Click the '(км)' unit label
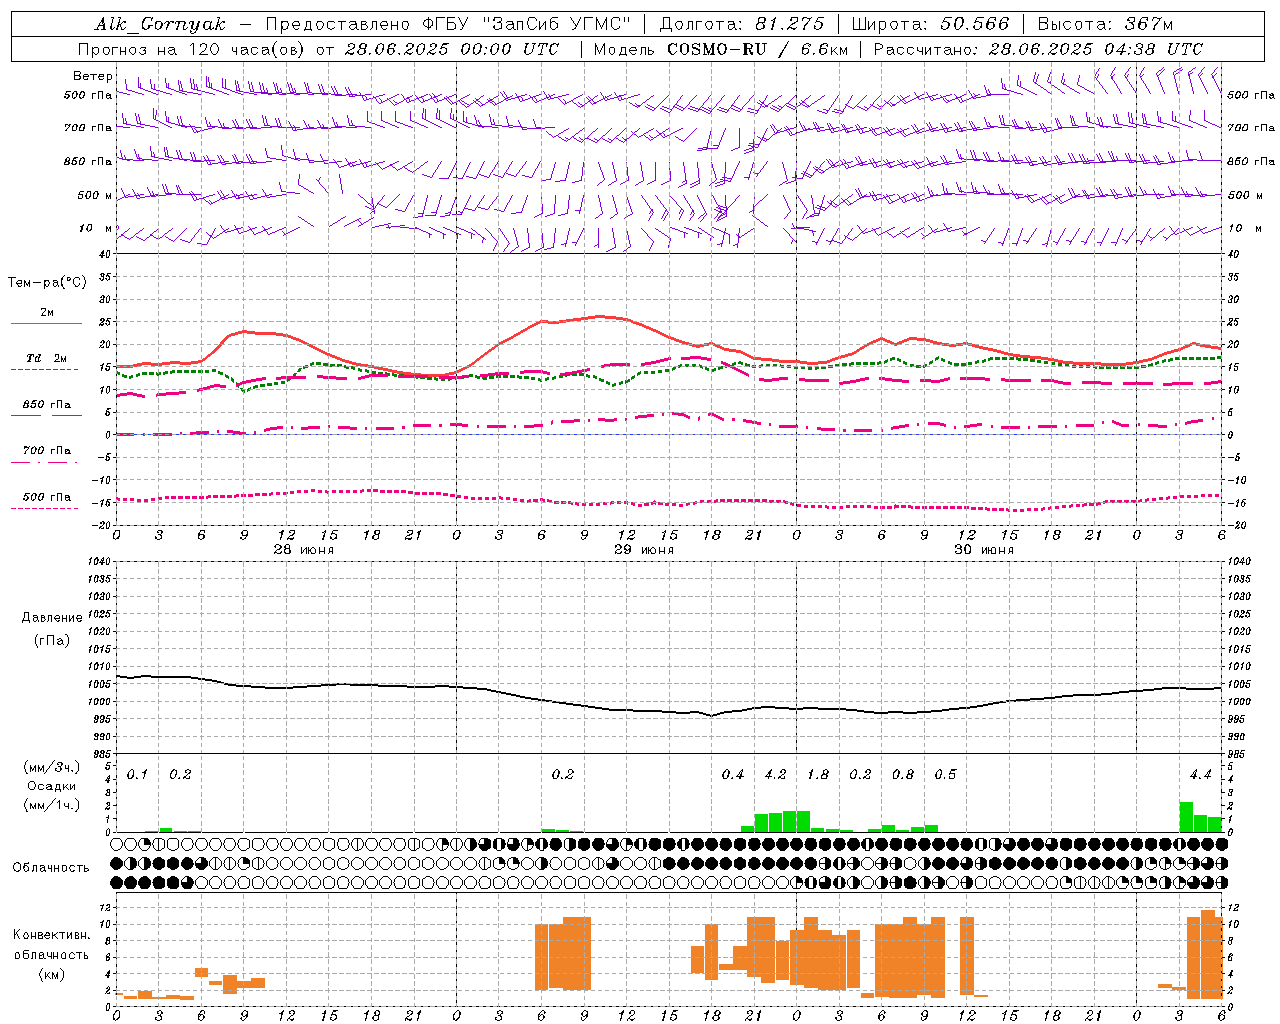1280x1024 pixels. 52,974
